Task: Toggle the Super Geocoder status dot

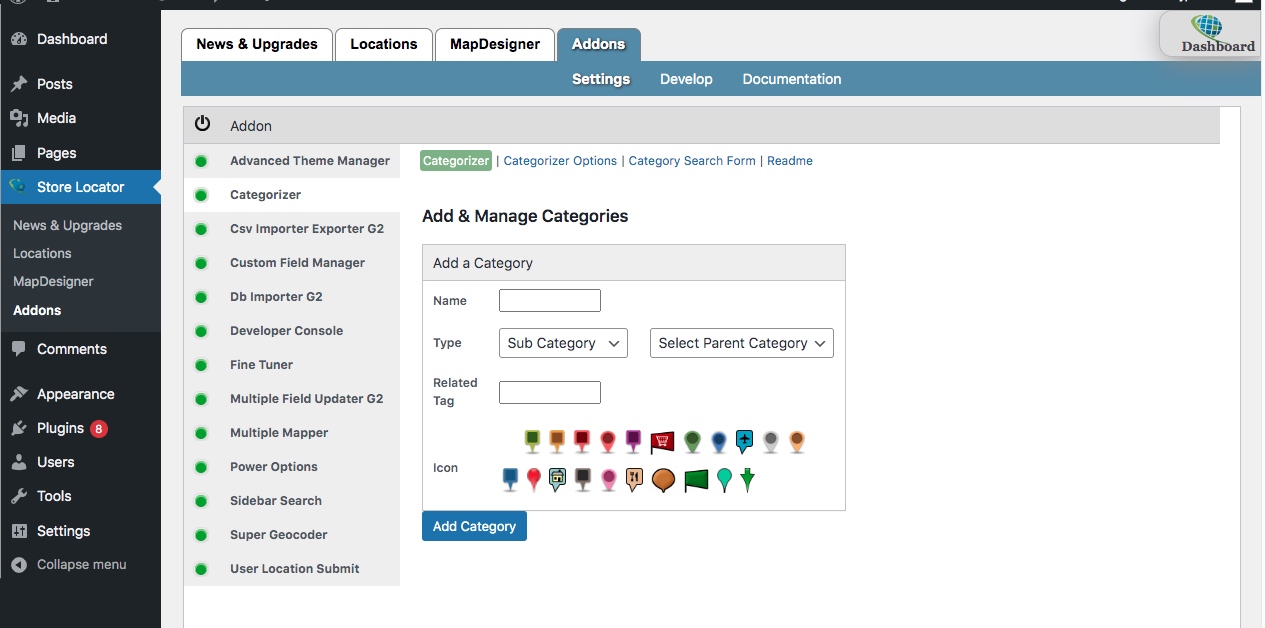Action: pos(201,535)
